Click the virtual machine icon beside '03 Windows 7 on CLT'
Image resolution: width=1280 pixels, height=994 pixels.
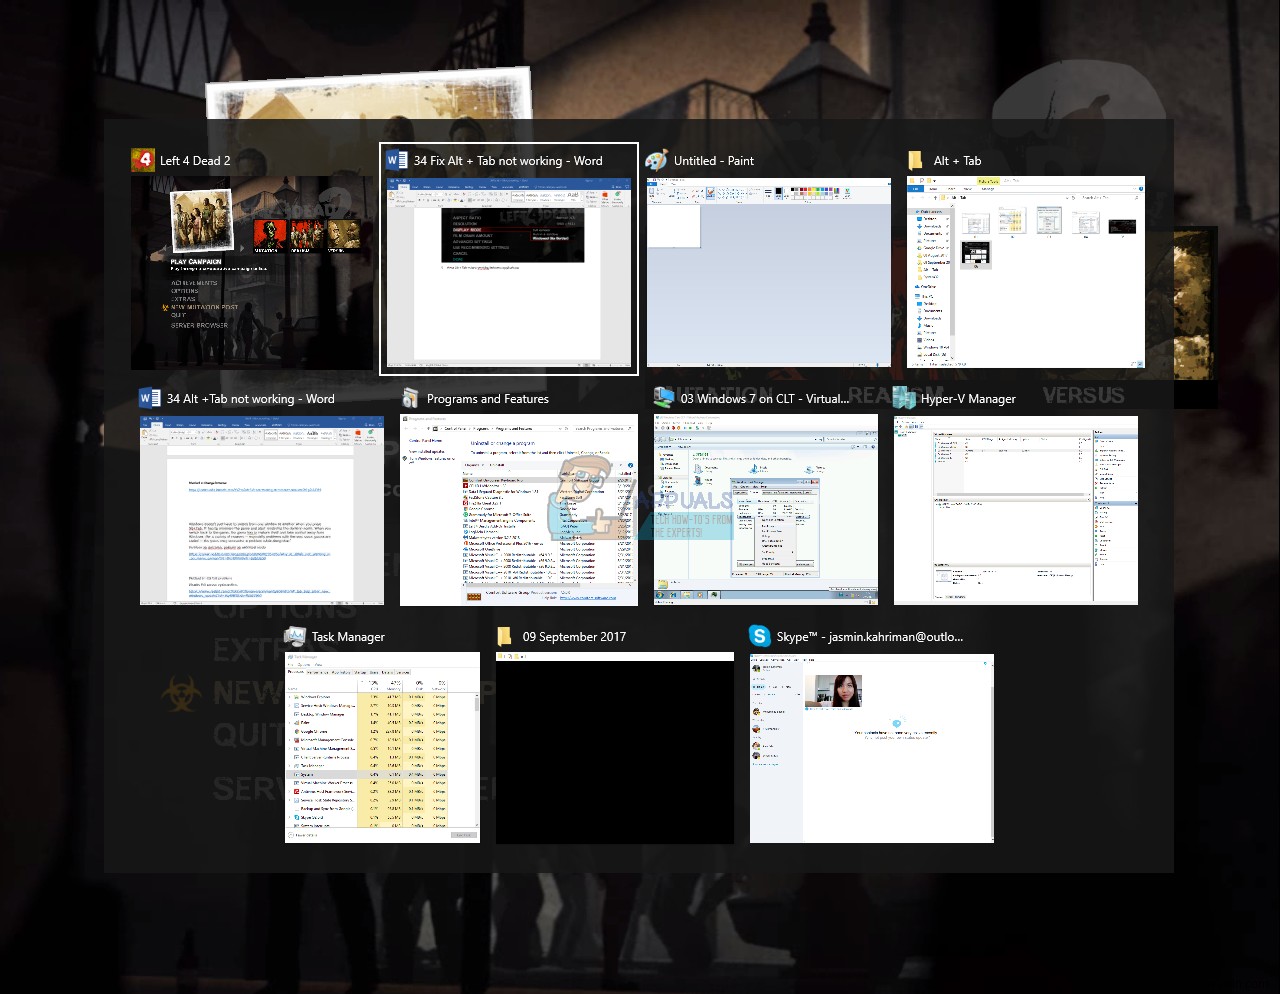[x=664, y=397]
